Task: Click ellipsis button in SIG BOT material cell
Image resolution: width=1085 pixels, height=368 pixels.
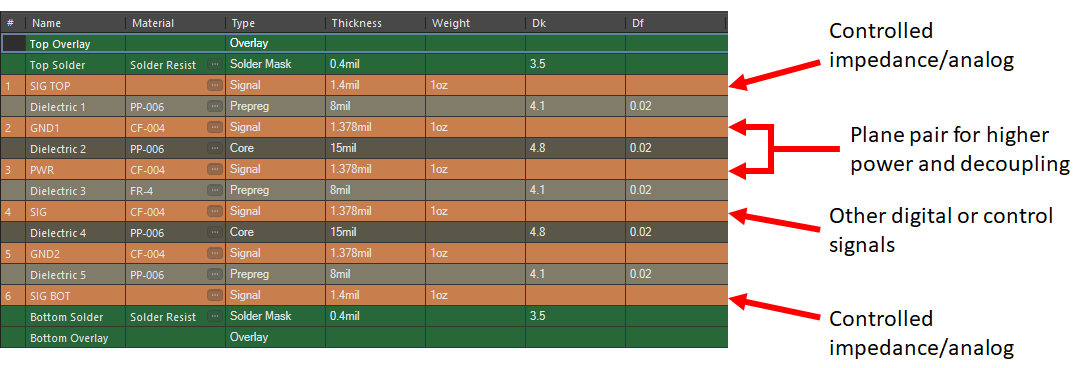Action: coord(216,295)
